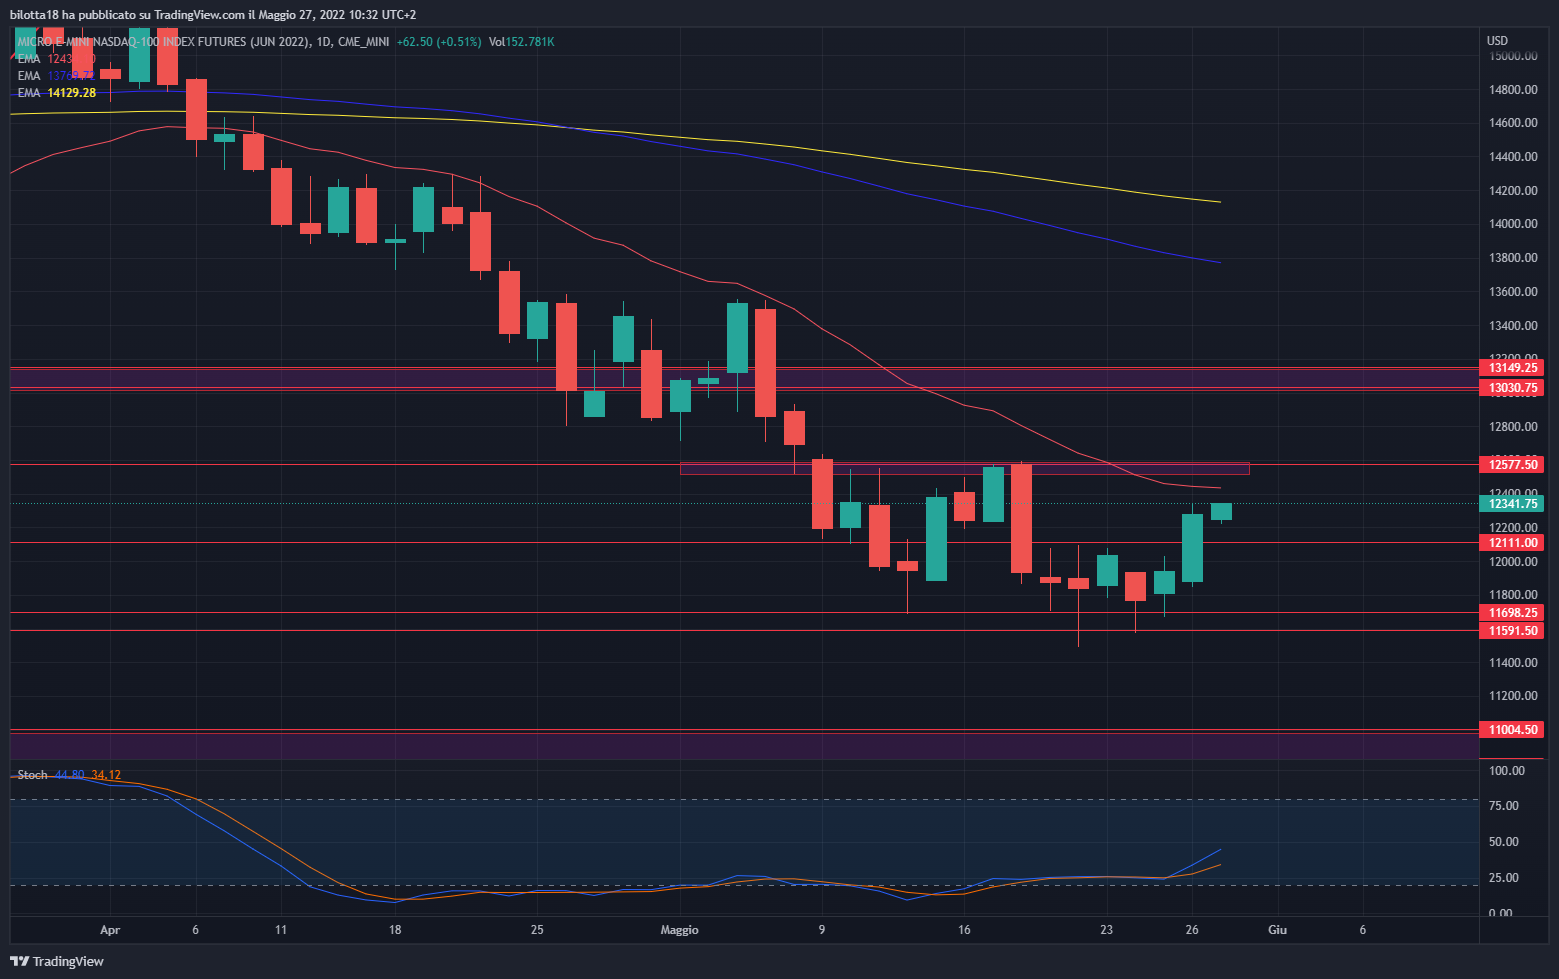Click the 13030.75 red price label
The height and width of the screenshot is (979, 1559).
pos(1511,388)
